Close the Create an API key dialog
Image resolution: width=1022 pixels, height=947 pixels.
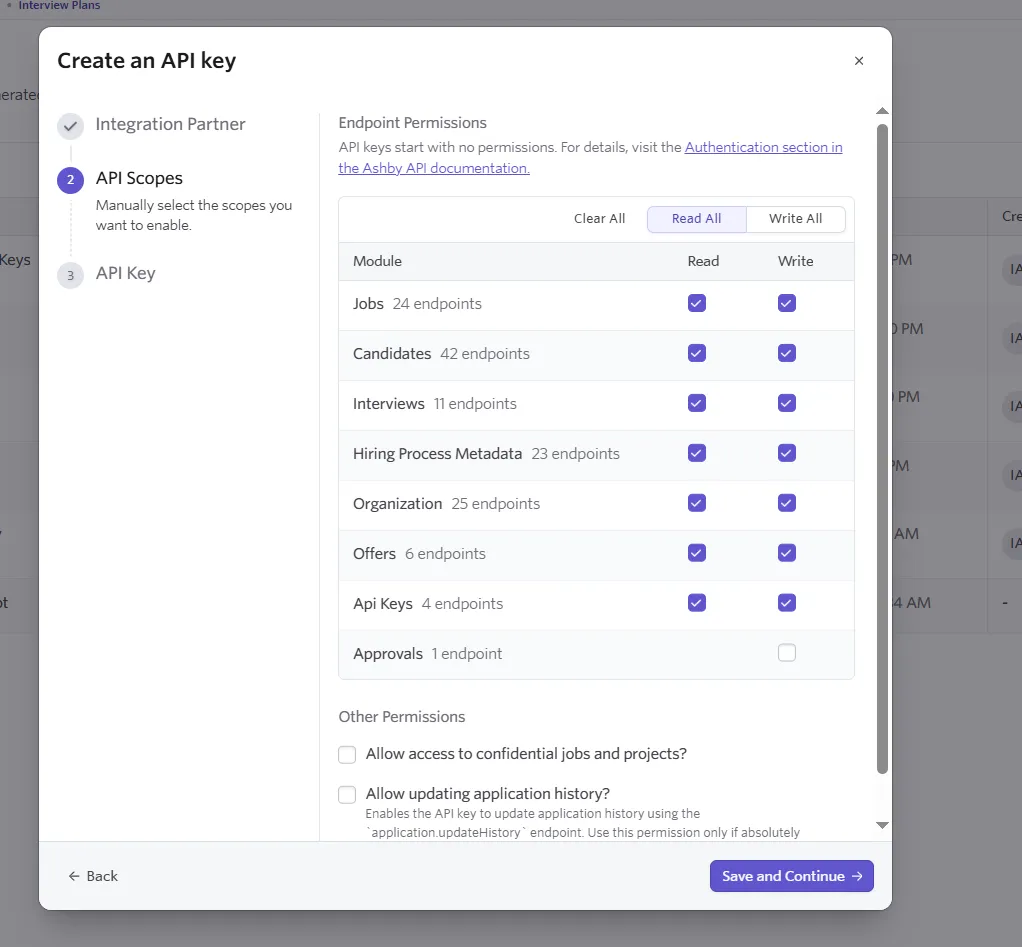[x=858, y=61]
